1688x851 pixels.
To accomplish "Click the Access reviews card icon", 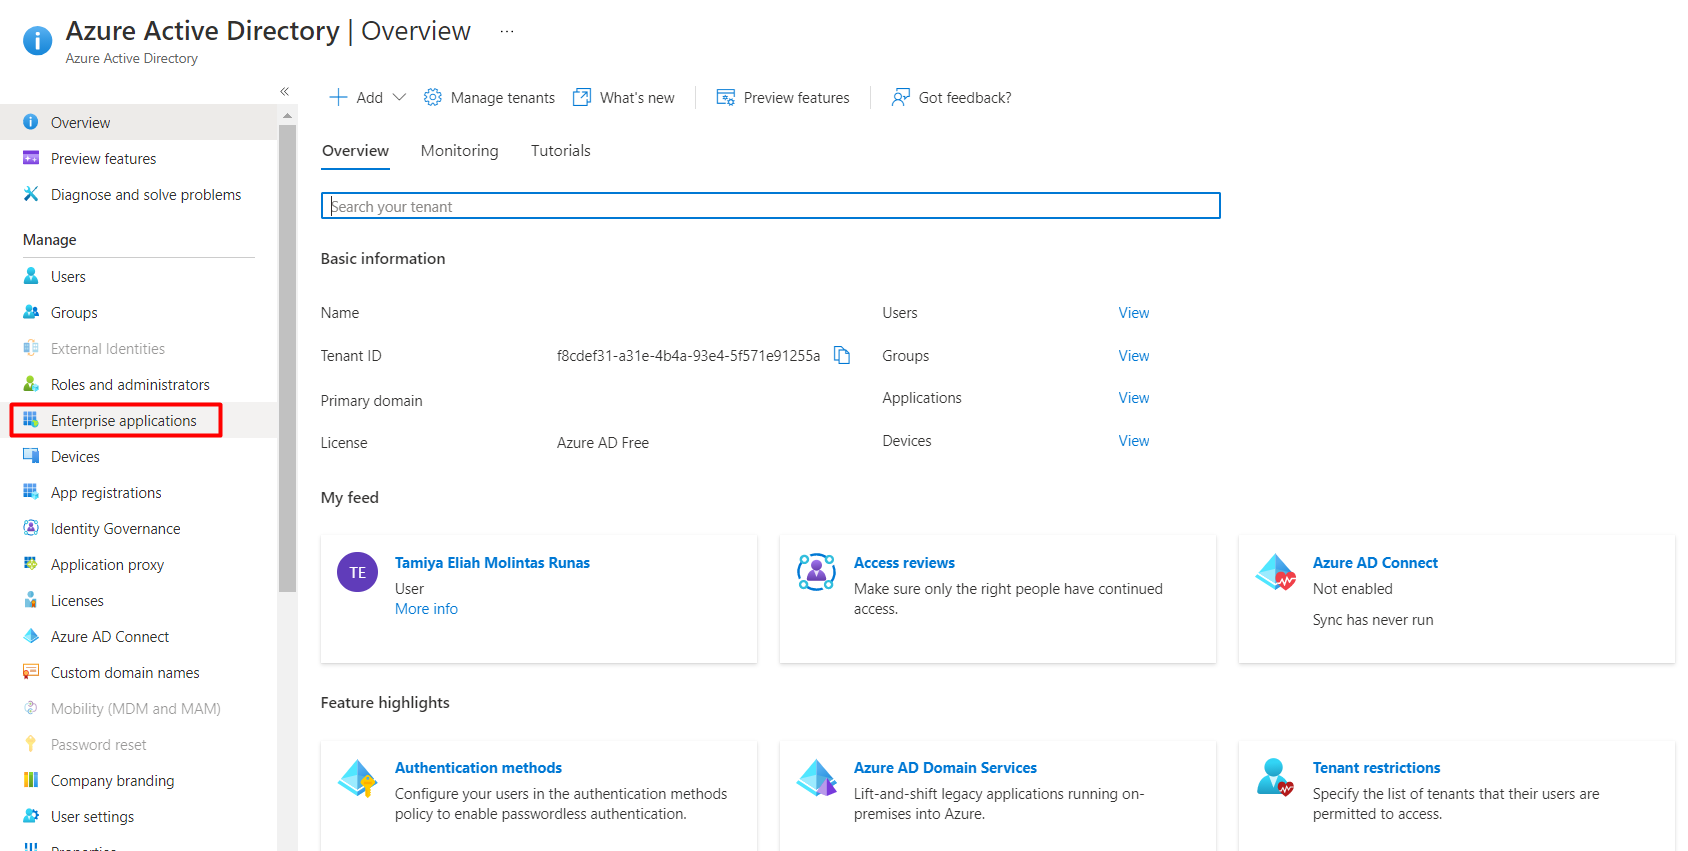I will click(x=816, y=572).
